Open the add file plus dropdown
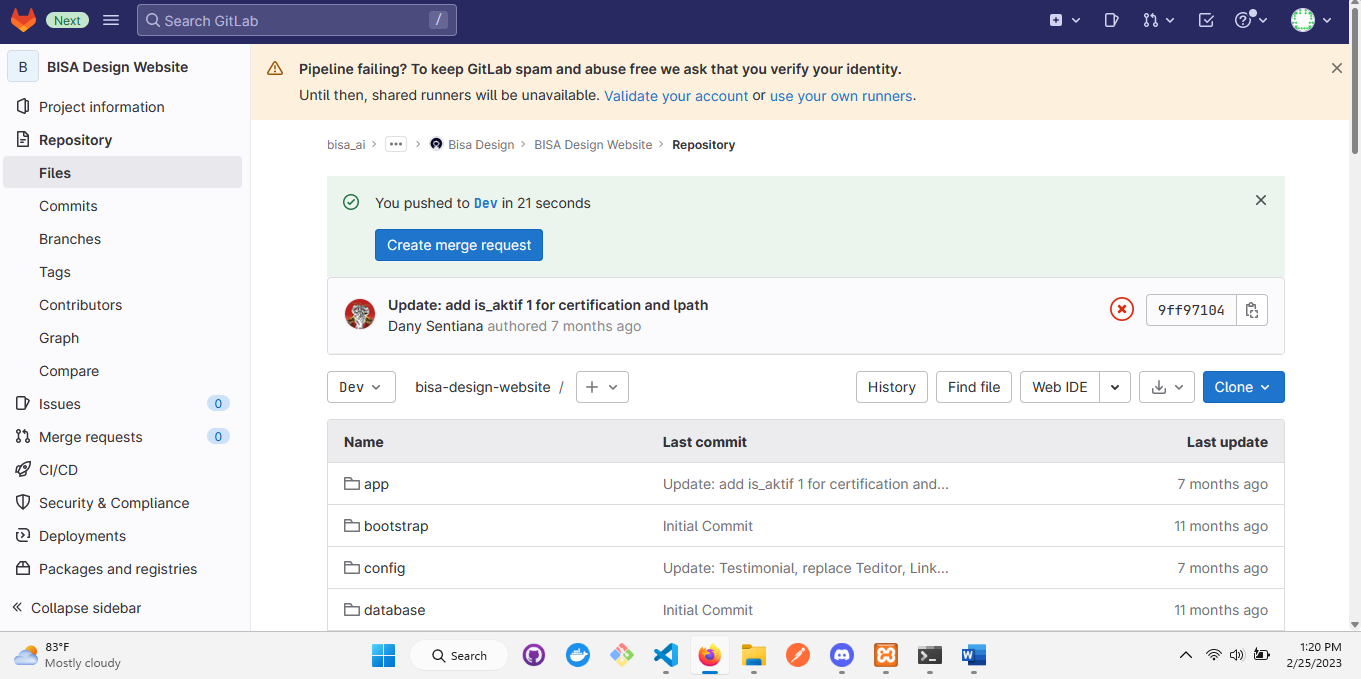This screenshot has height=679, width=1361. (602, 387)
